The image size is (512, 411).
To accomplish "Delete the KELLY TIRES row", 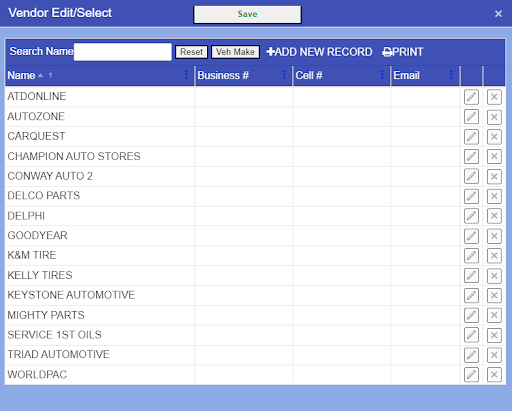I will coord(494,276).
